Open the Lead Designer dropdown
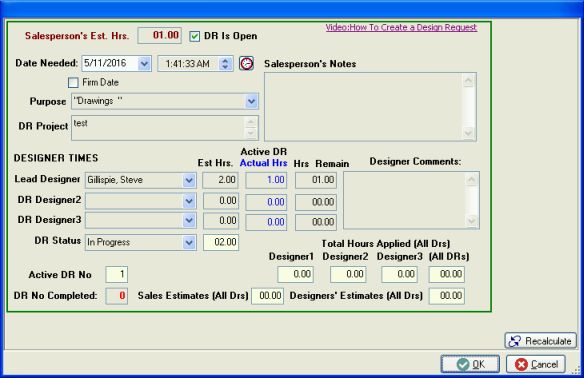Screen dimensions: 584x378 click(189, 180)
